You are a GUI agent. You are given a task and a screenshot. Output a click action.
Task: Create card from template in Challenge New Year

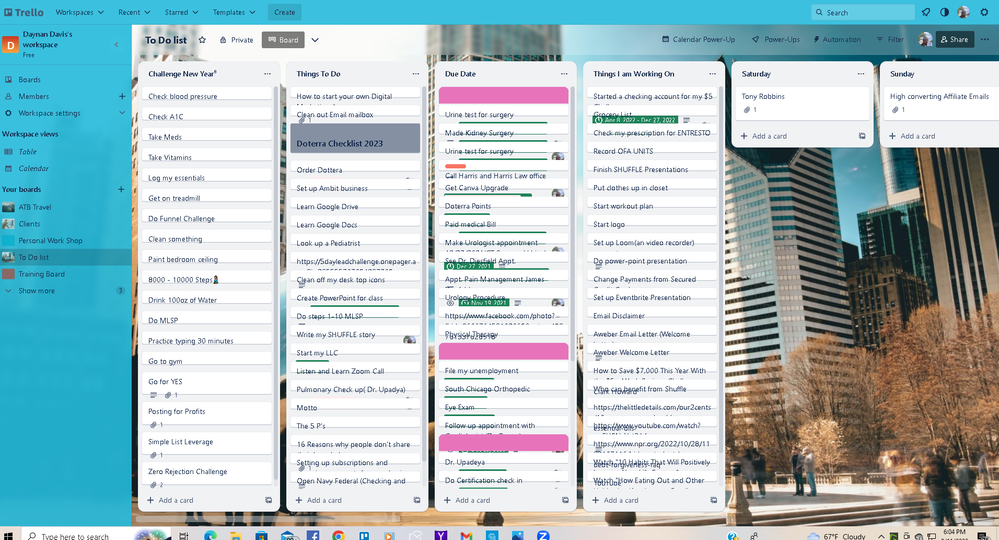click(x=268, y=501)
